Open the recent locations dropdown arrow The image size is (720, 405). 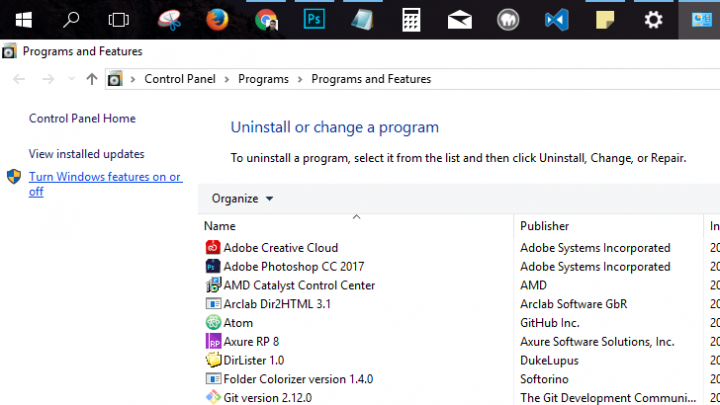click(x=71, y=79)
